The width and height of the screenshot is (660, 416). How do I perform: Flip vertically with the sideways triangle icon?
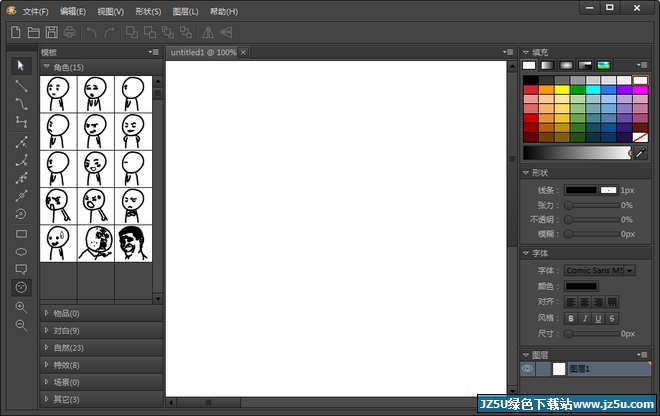226,32
